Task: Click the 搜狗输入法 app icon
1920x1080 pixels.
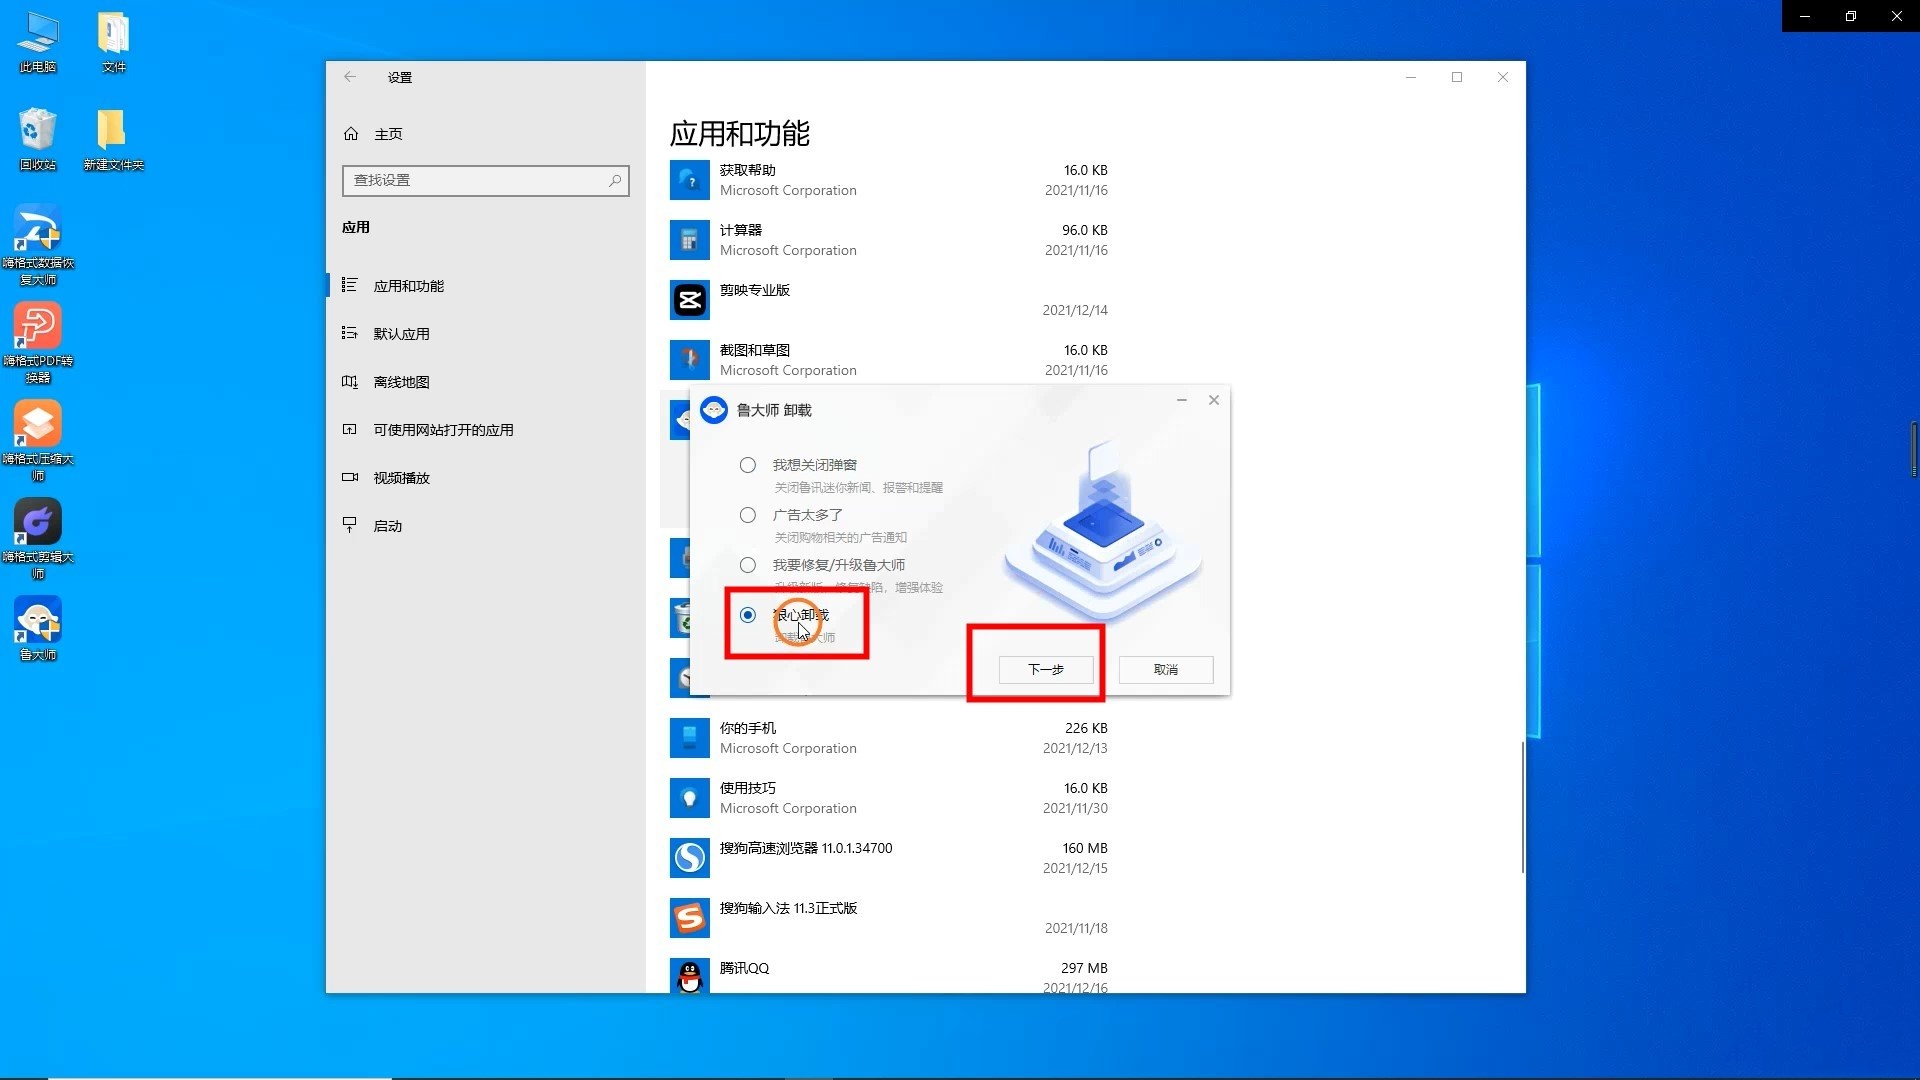Action: tap(689, 918)
